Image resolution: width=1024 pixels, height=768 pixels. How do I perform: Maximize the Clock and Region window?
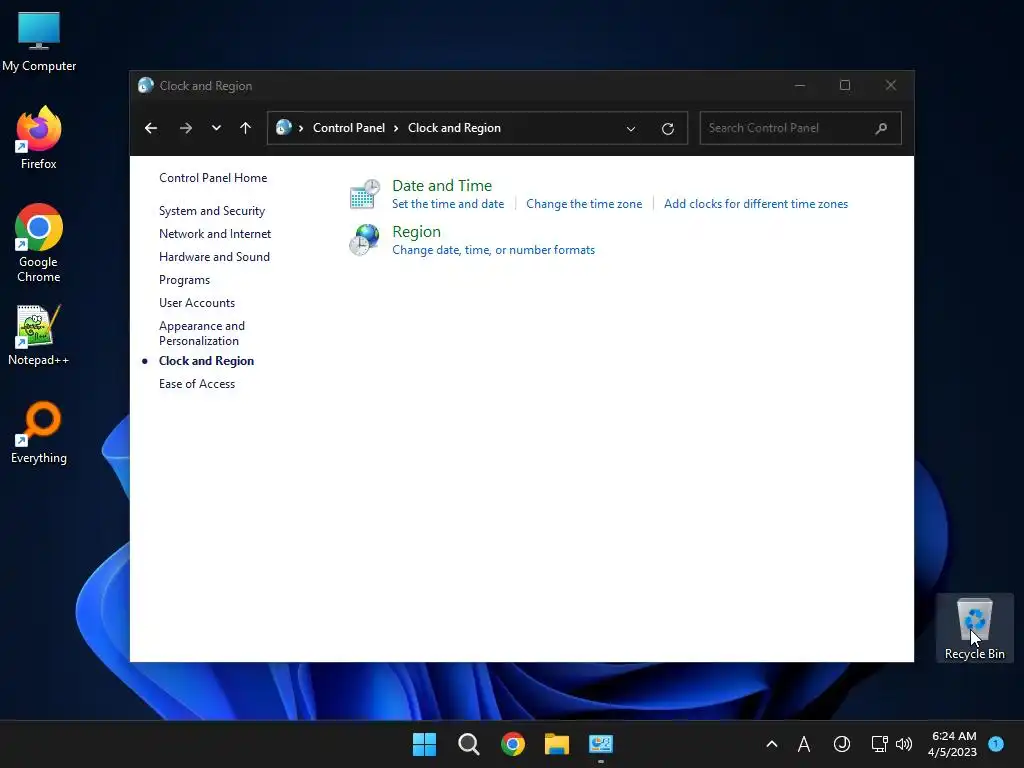point(845,86)
